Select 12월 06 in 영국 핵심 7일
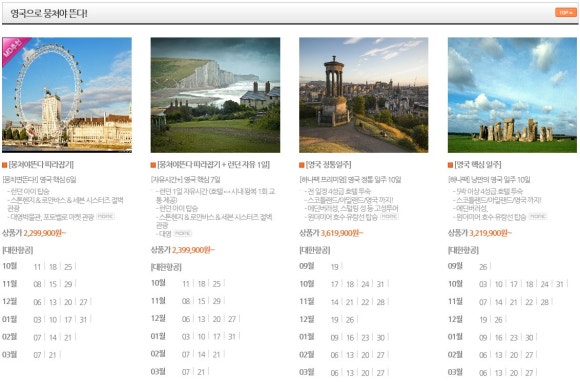Viewport: 580px width, 382px height. pos(186,319)
